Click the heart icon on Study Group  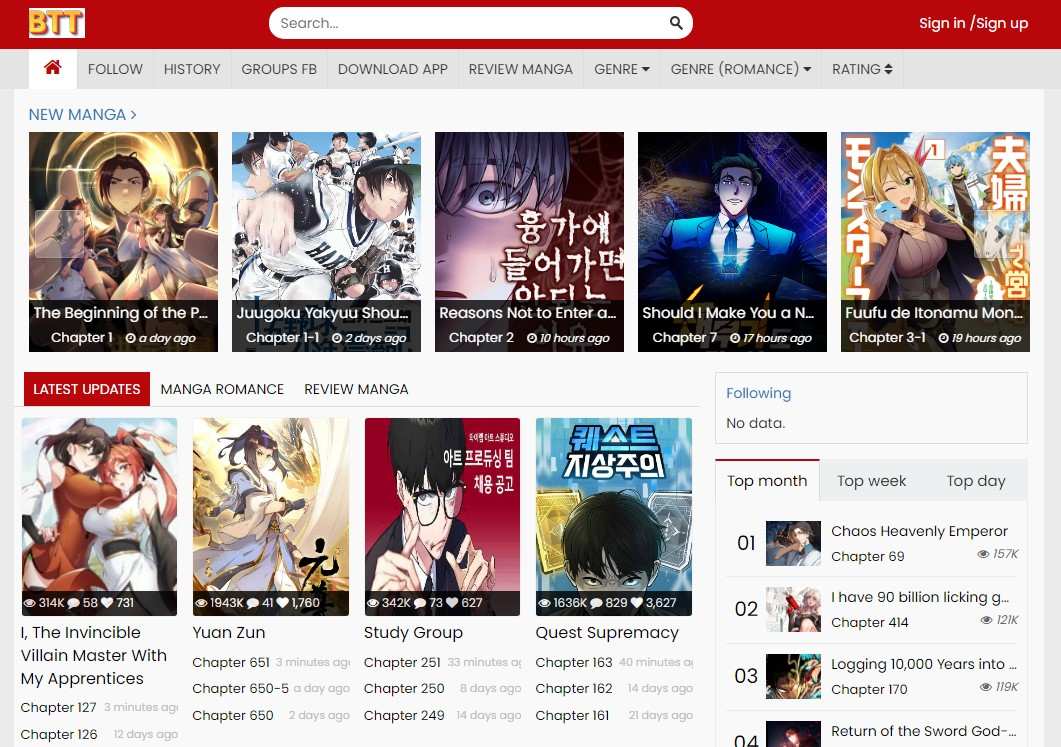453,602
